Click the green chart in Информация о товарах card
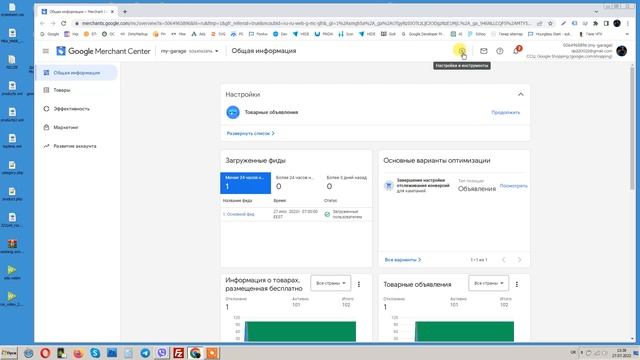This screenshot has width=640, height=360. (x=300, y=331)
